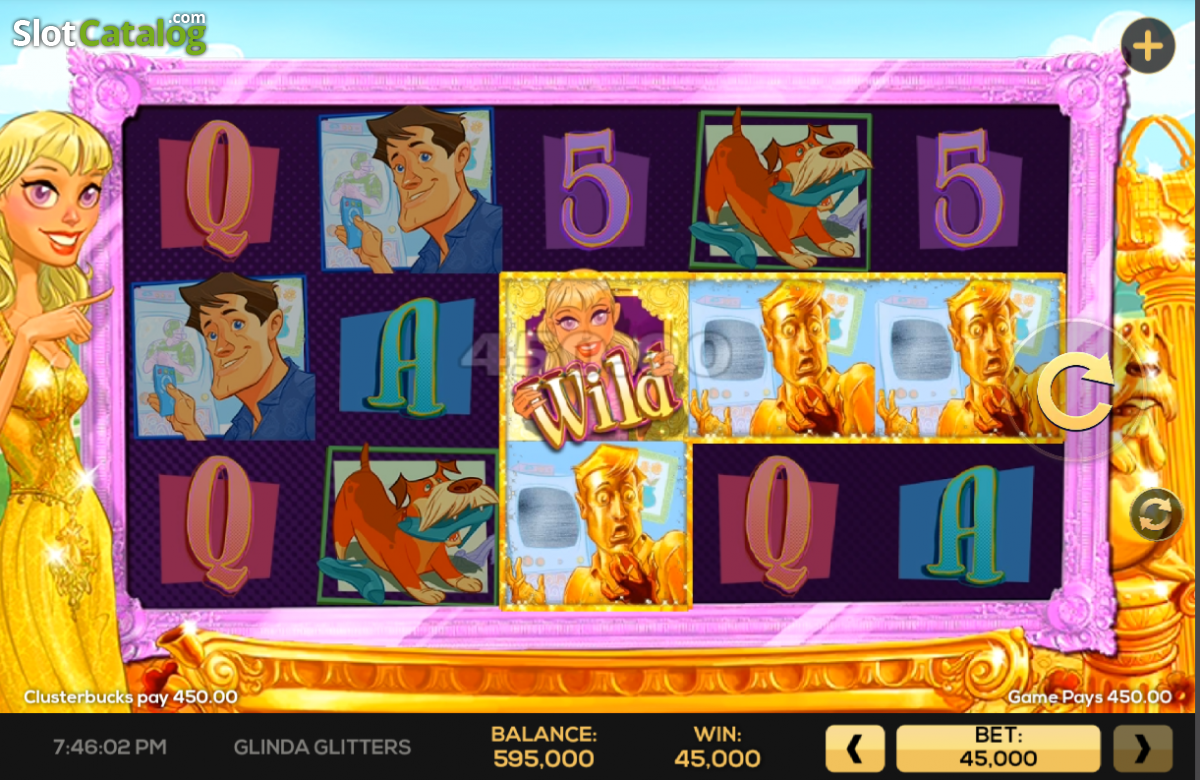Click the Q symbol in the top-left reel cell

tap(217, 188)
